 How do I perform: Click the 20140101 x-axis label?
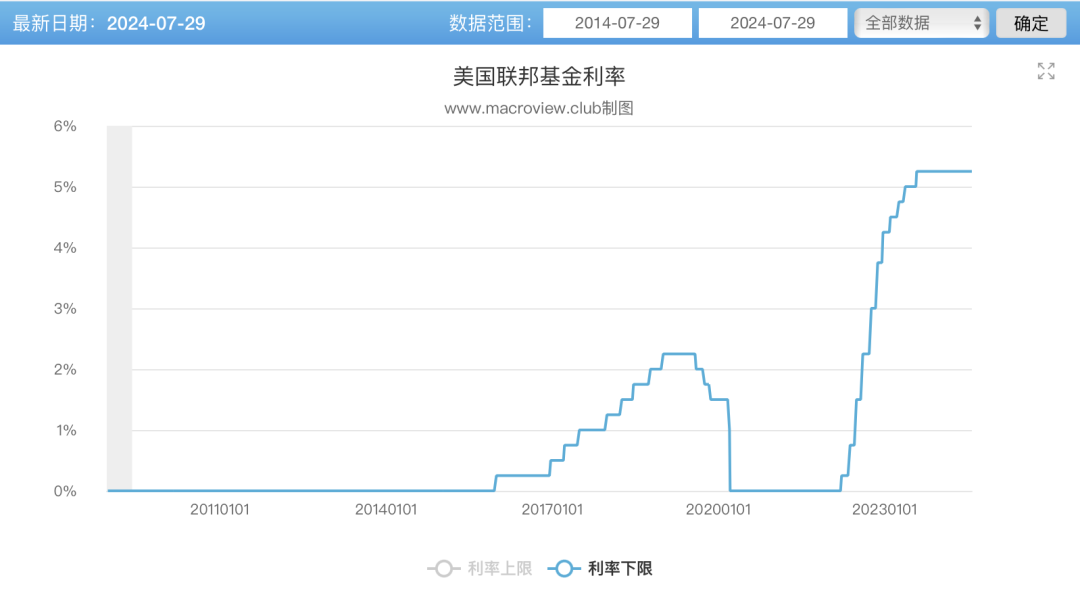coord(386,509)
